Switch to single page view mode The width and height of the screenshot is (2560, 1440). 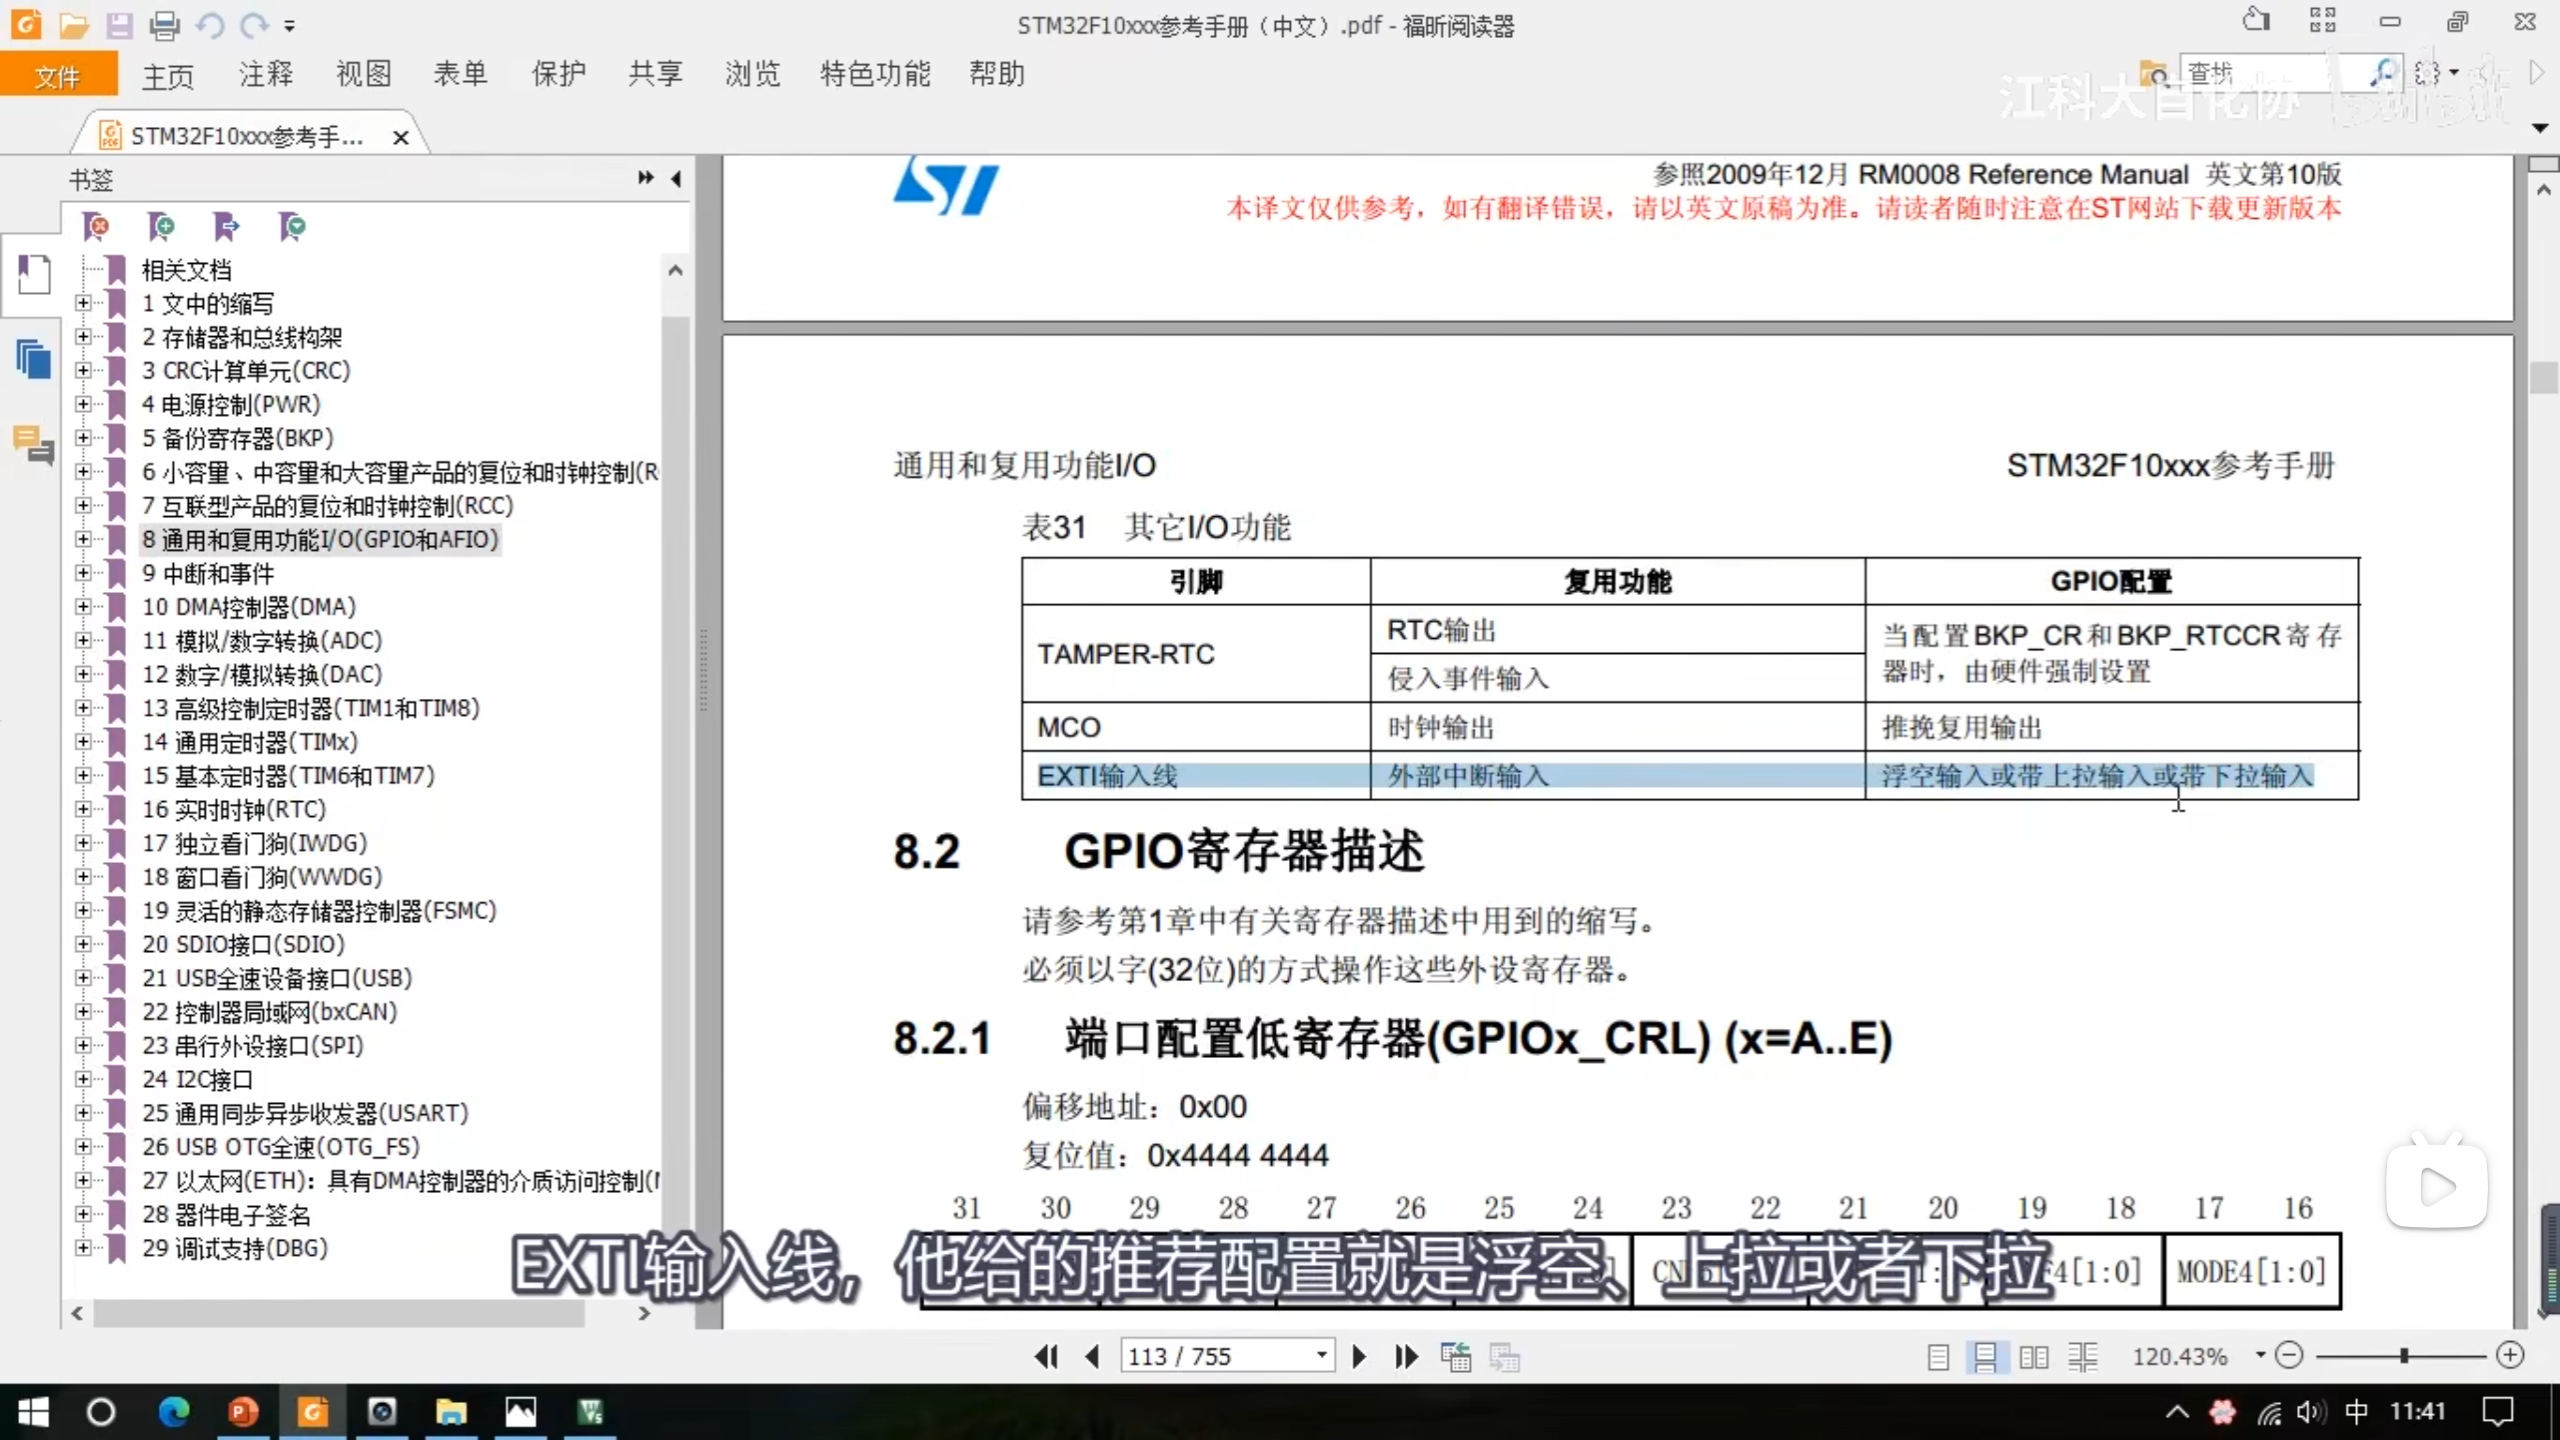tap(1938, 1357)
